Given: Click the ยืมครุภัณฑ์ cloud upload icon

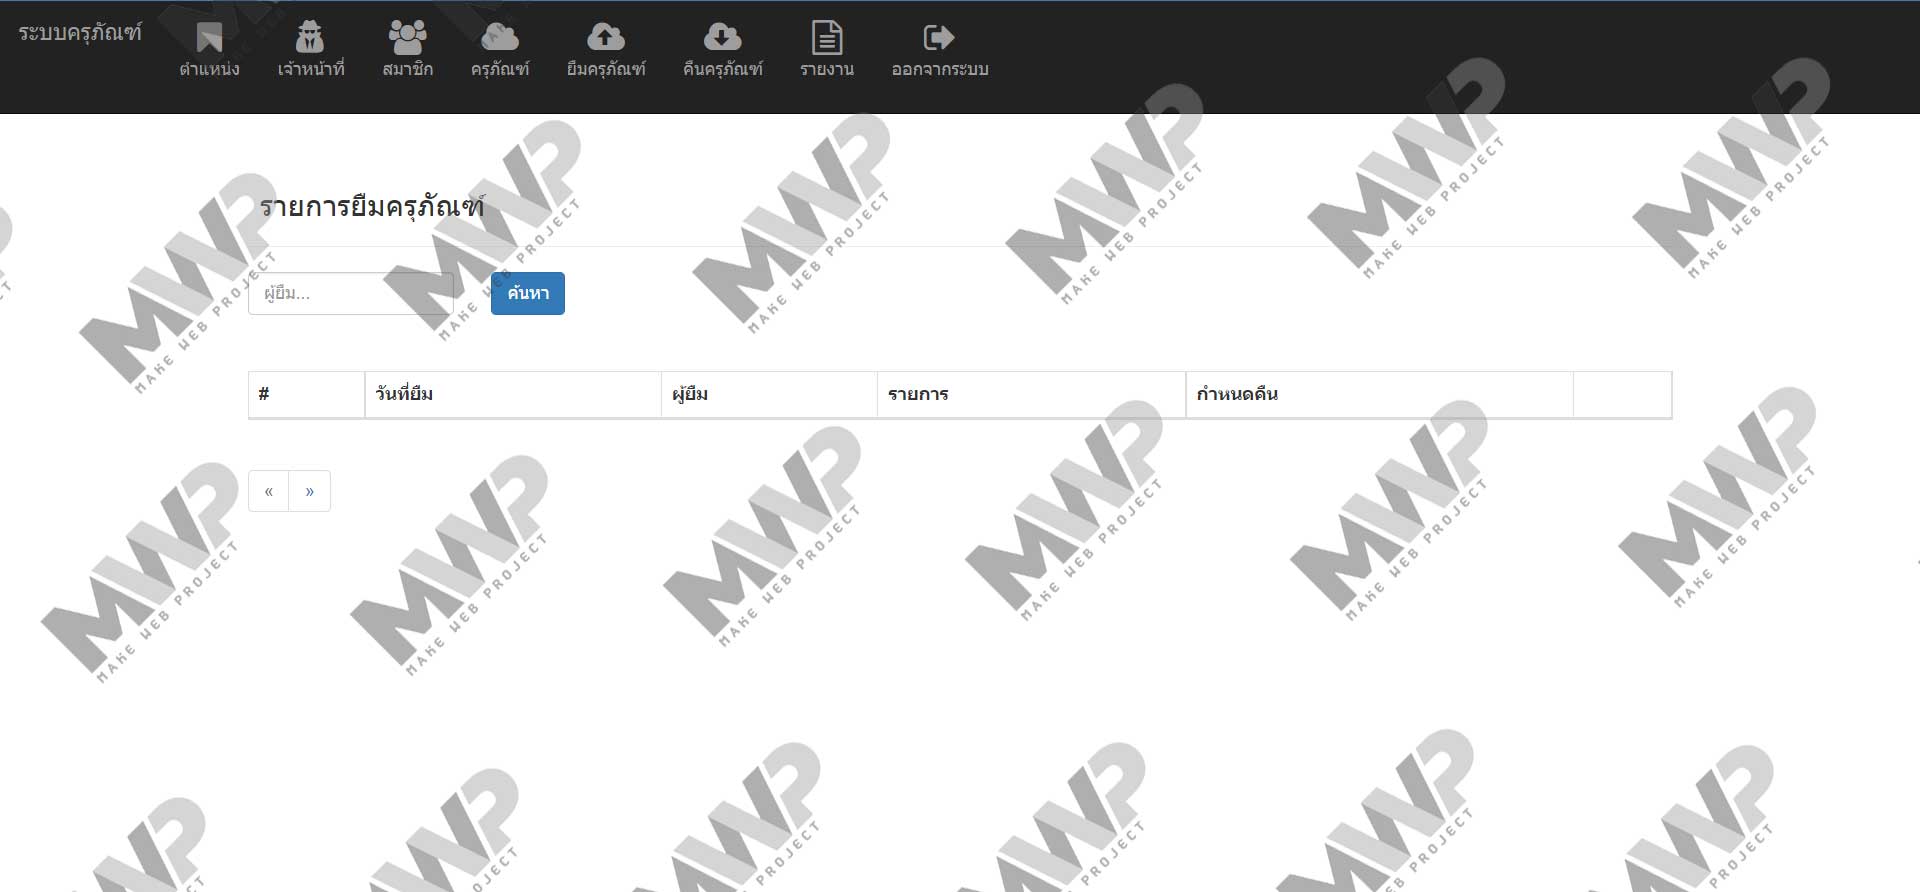Looking at the screenshot, I should (x=605, y=37).
